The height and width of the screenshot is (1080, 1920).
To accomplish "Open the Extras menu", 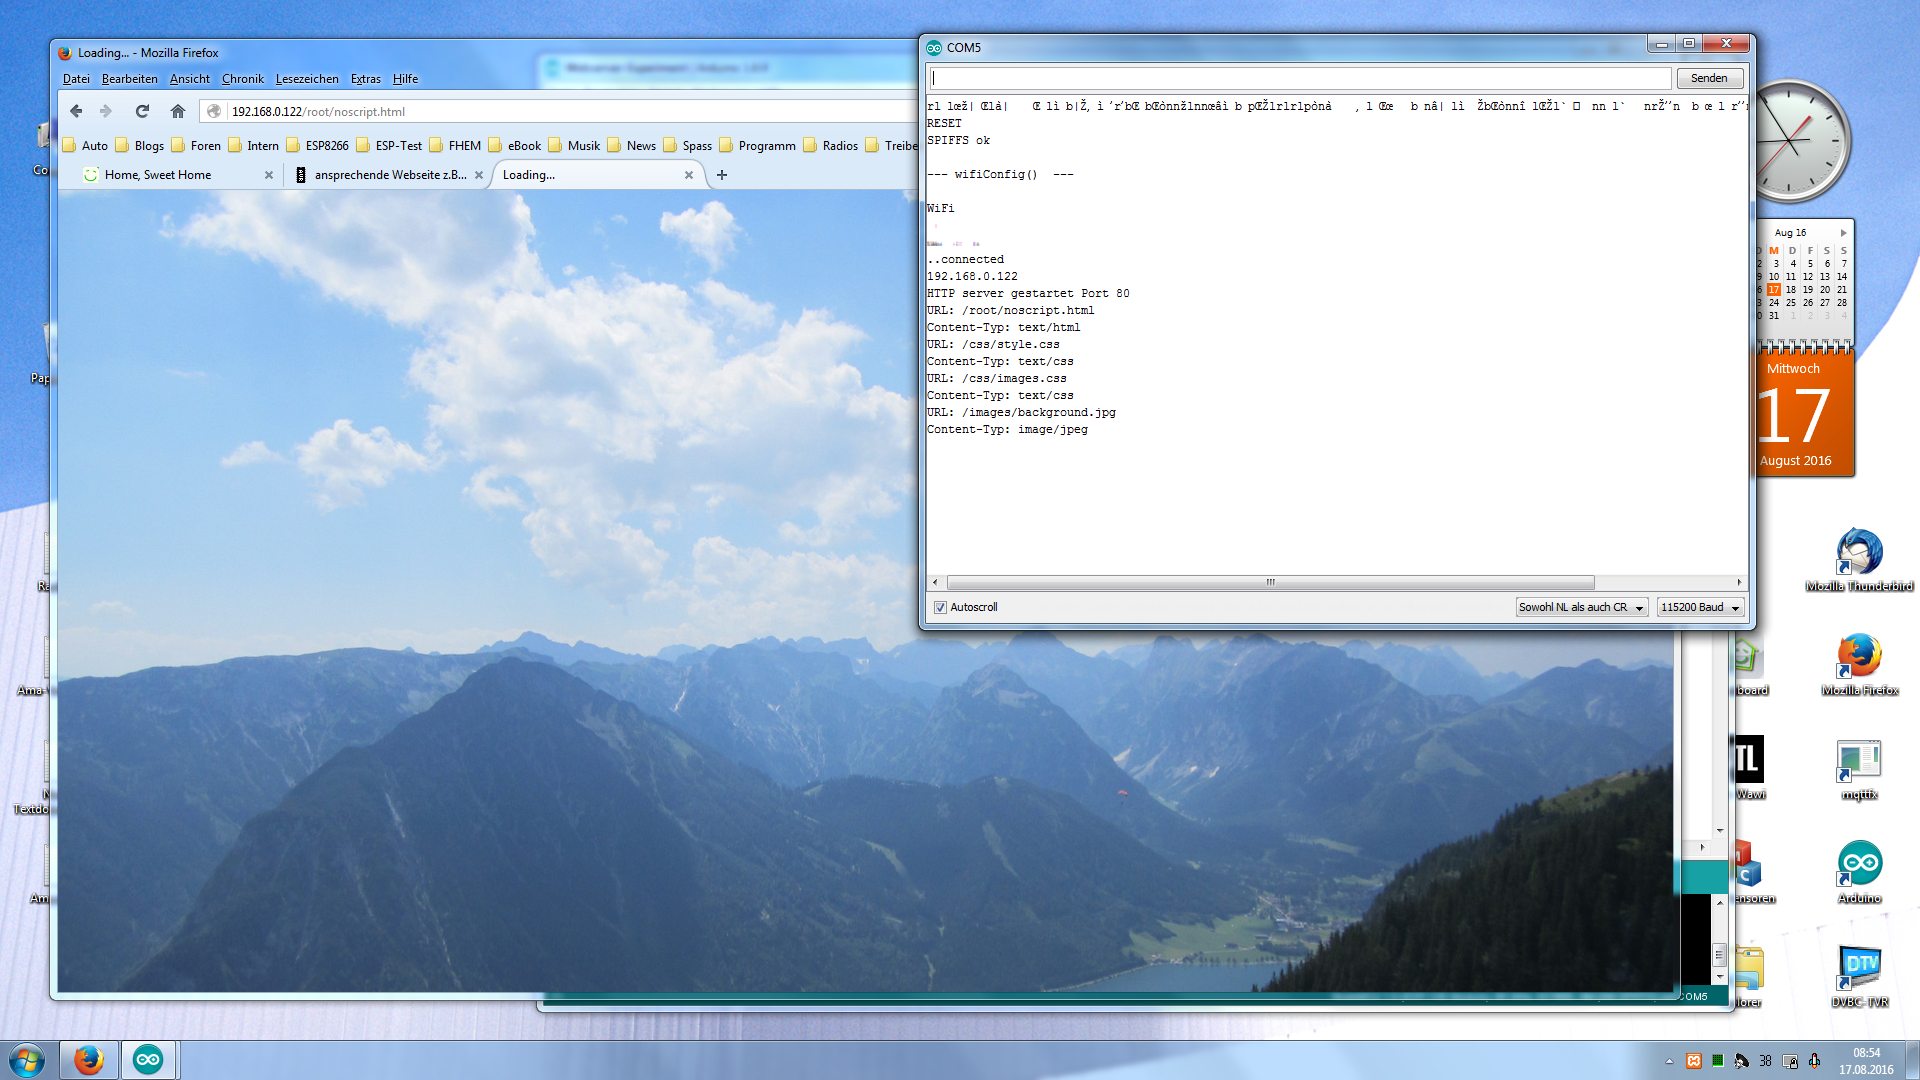I will pyautogui.click(x=365, y=79).
